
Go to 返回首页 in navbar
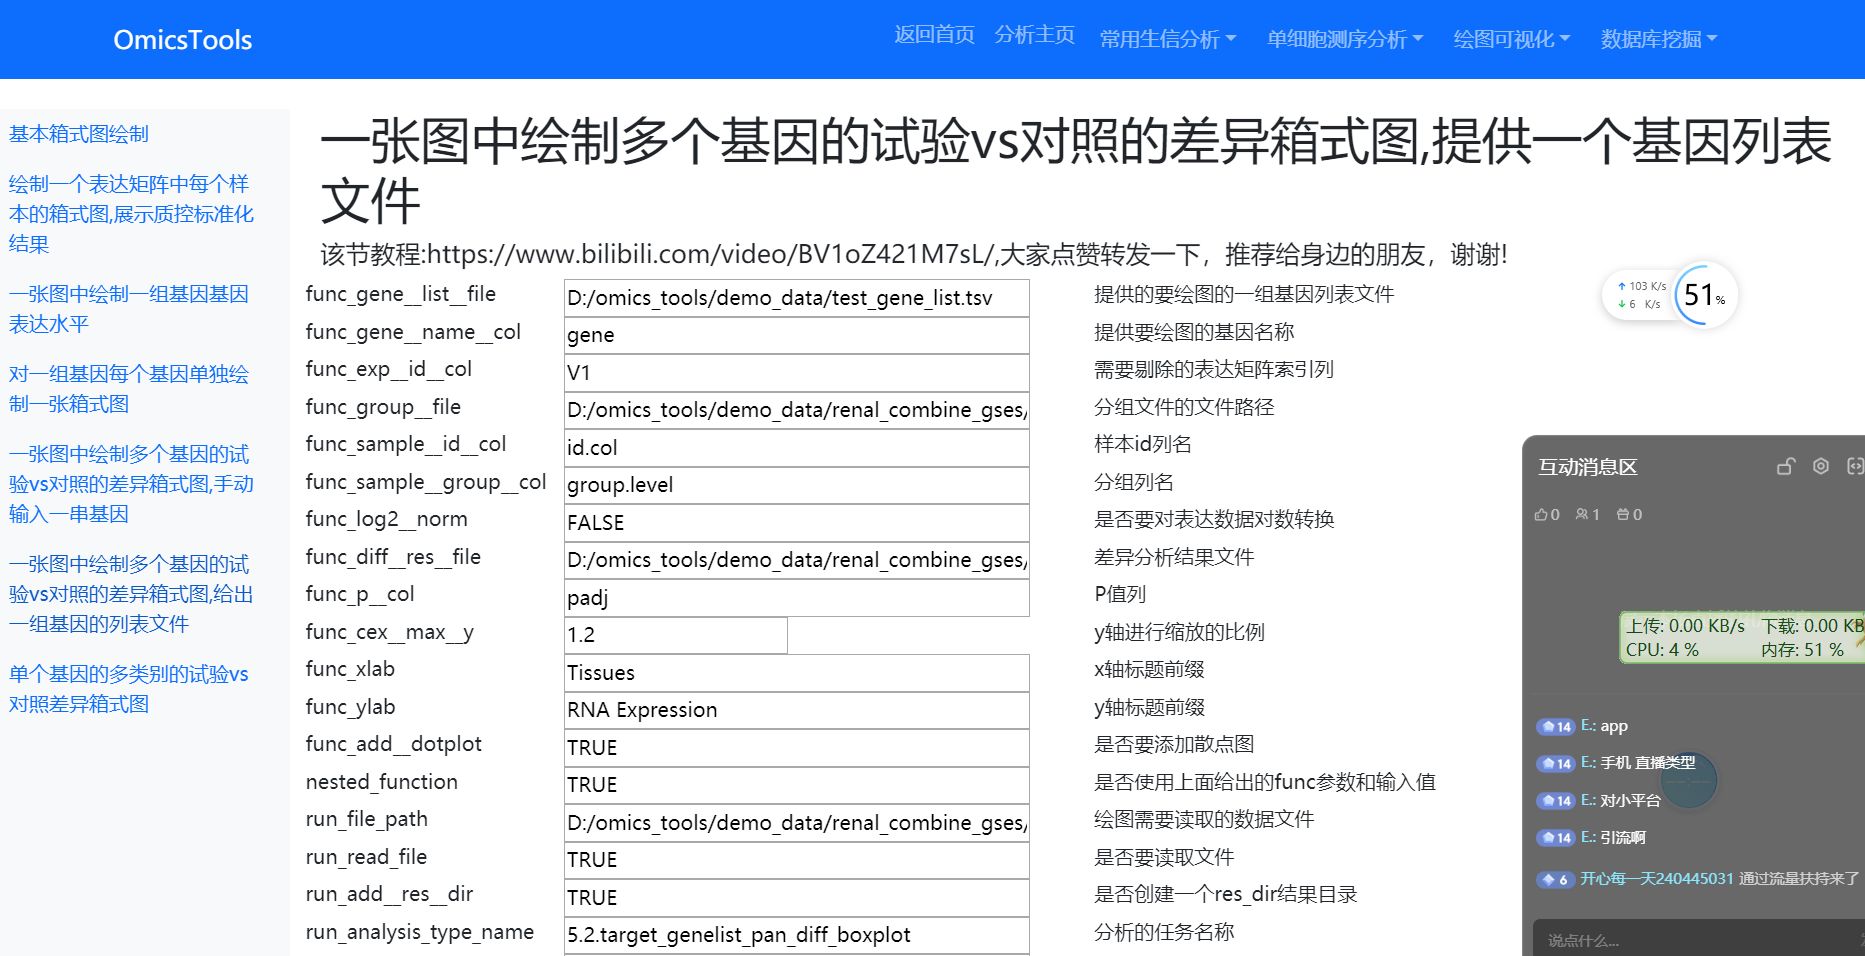point(934,35)
